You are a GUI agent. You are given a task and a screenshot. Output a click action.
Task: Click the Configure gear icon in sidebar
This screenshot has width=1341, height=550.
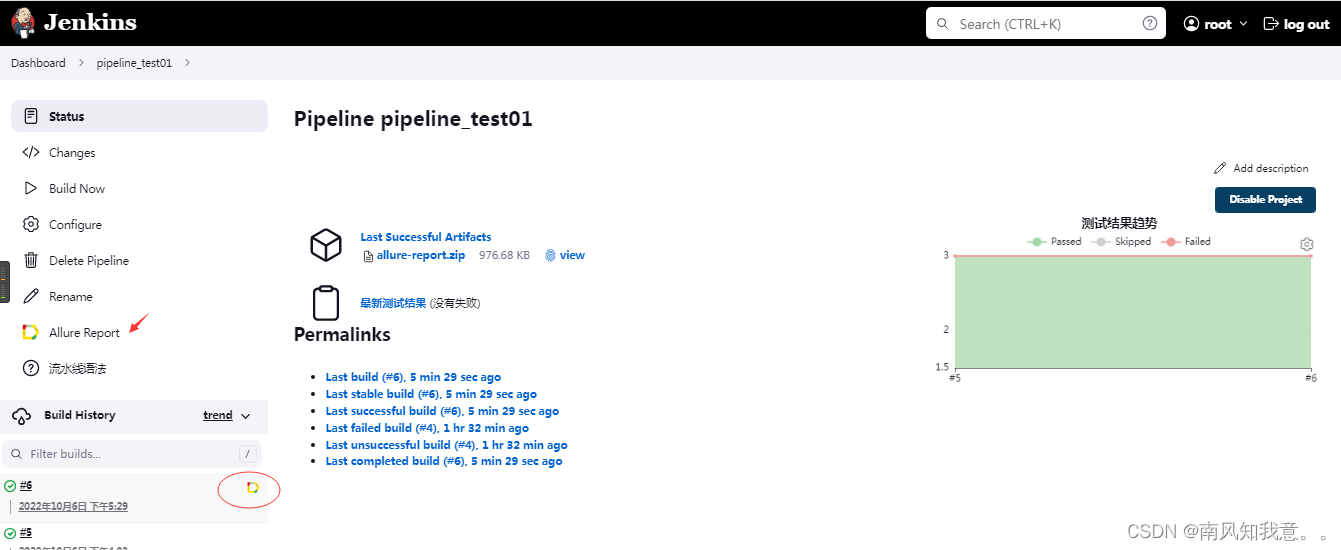point(31,224)
